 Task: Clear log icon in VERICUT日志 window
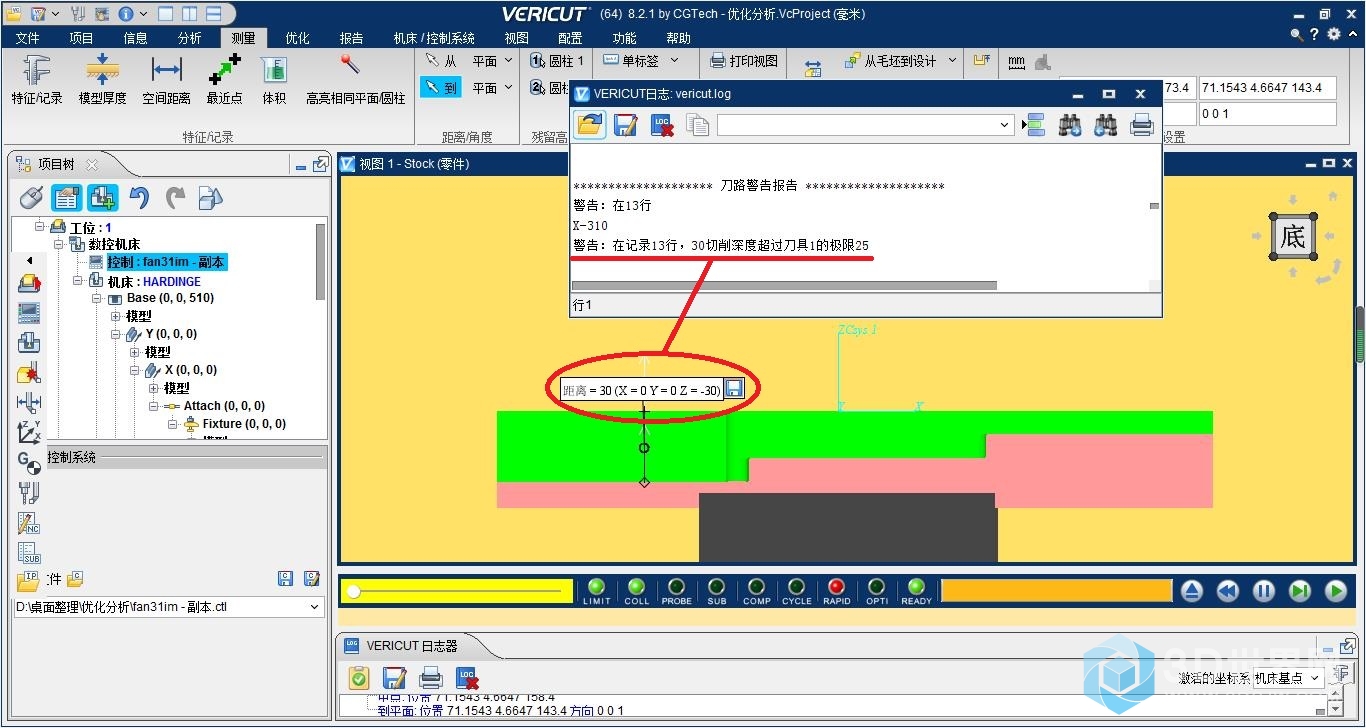(x=662, y=125)
